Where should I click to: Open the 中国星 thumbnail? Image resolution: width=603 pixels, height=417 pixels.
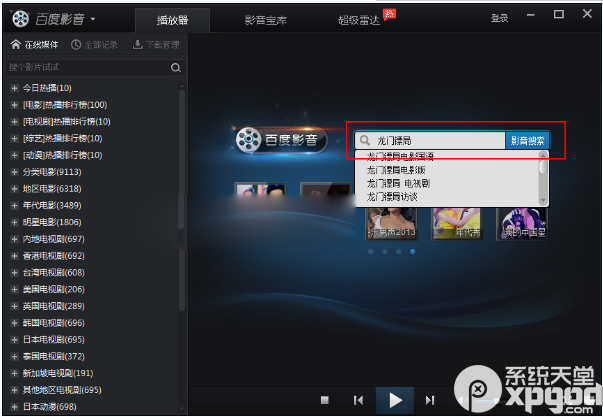(522, 224)
